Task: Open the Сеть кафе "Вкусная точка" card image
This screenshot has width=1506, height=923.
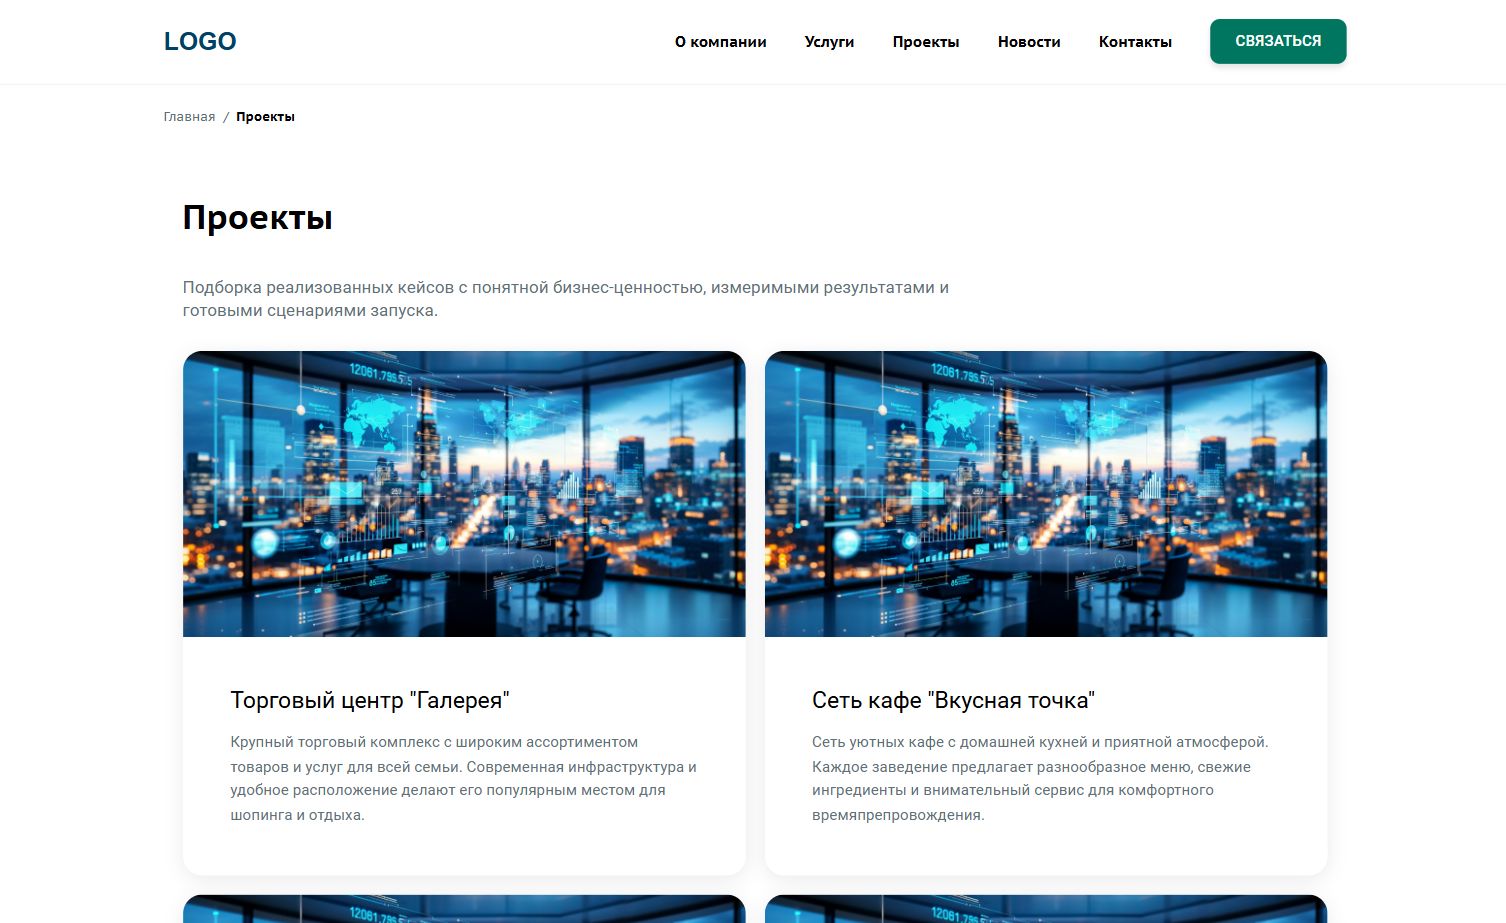Action: coord(1046,494)
